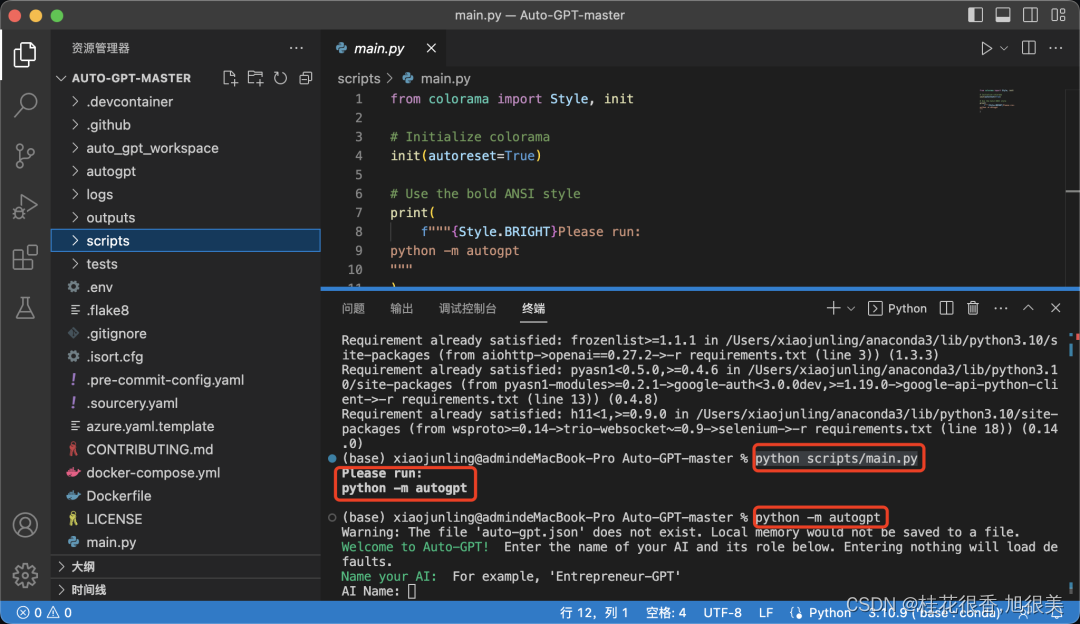
Task: Expand the tests folder
Action: [186, 264]
